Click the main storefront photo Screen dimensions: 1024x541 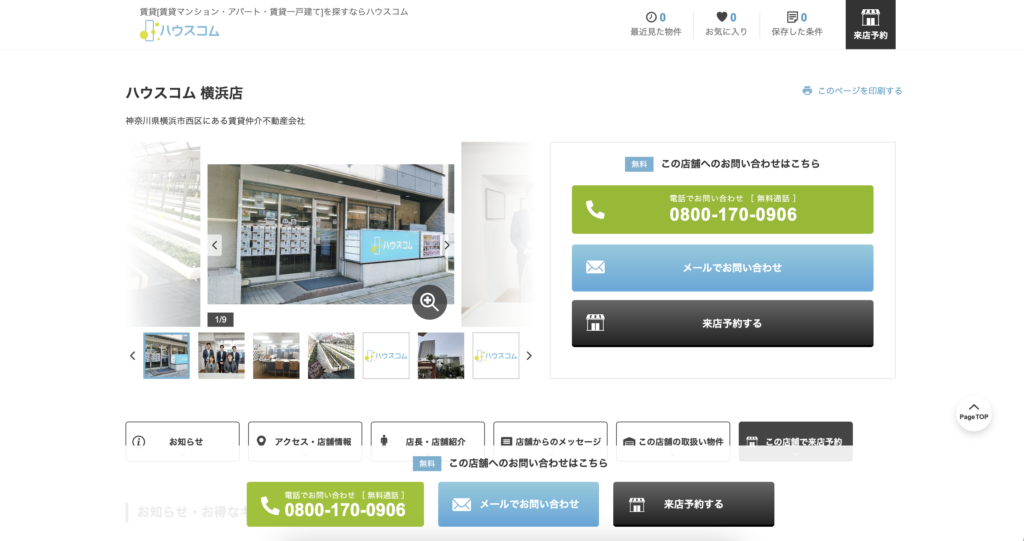click(330, 234)
